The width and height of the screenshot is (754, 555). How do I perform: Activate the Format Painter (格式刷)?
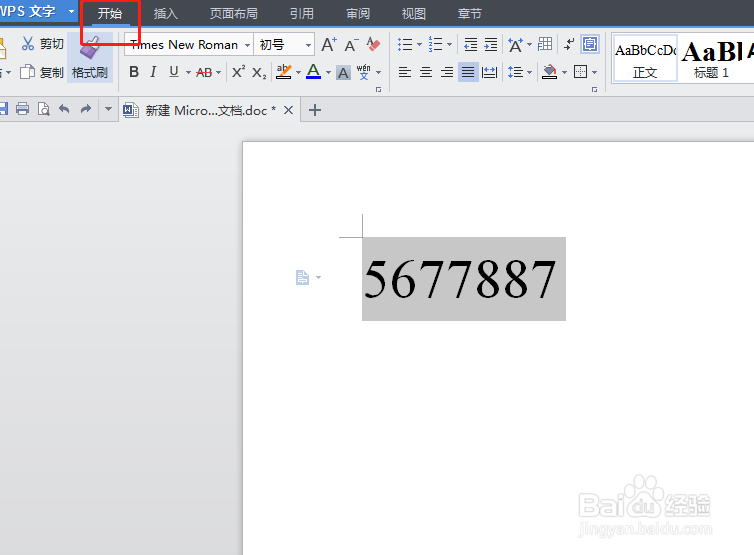(89, 58)
